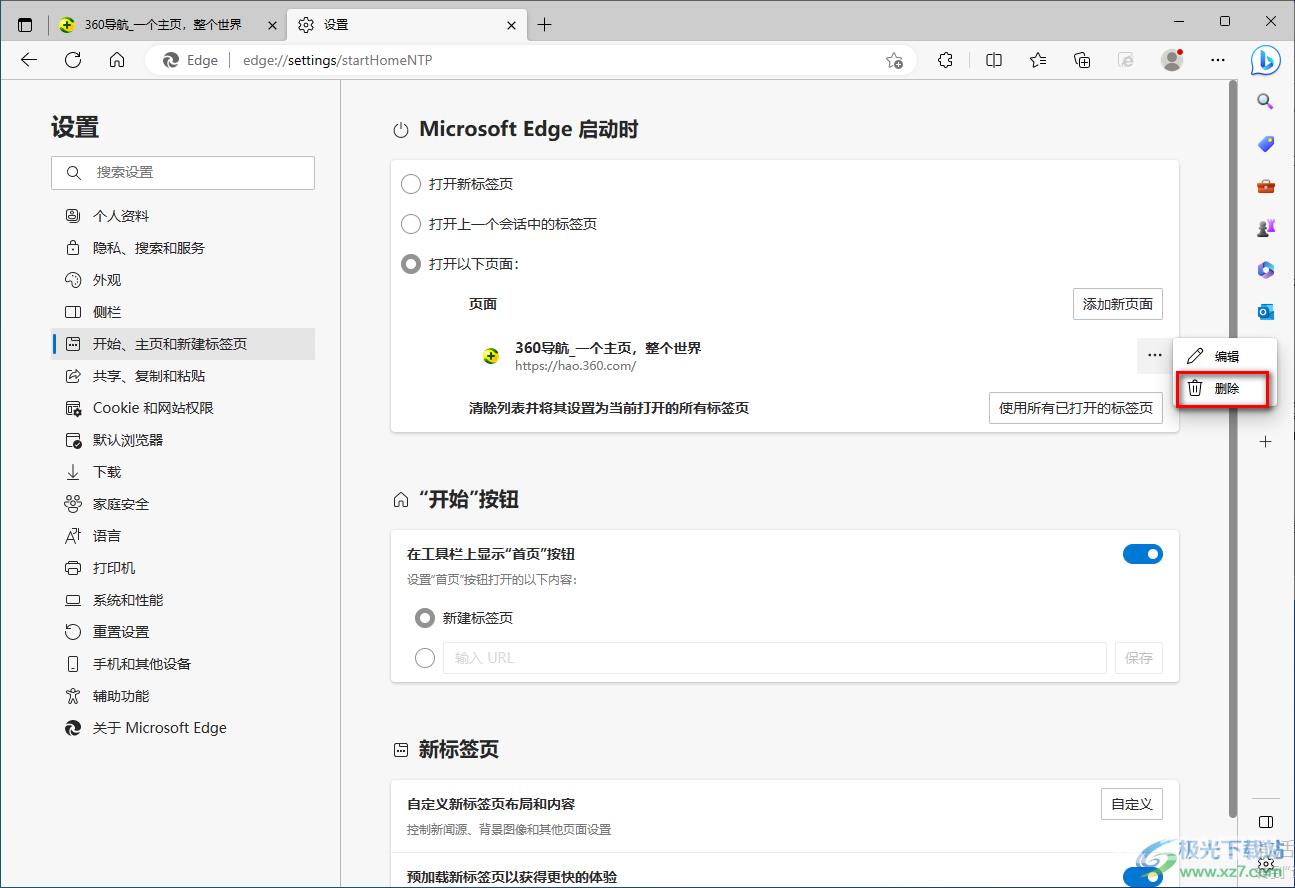Open sidebar Search magnifier icon
Viewport: 1295px width, 888px height.
point(1265,101)
